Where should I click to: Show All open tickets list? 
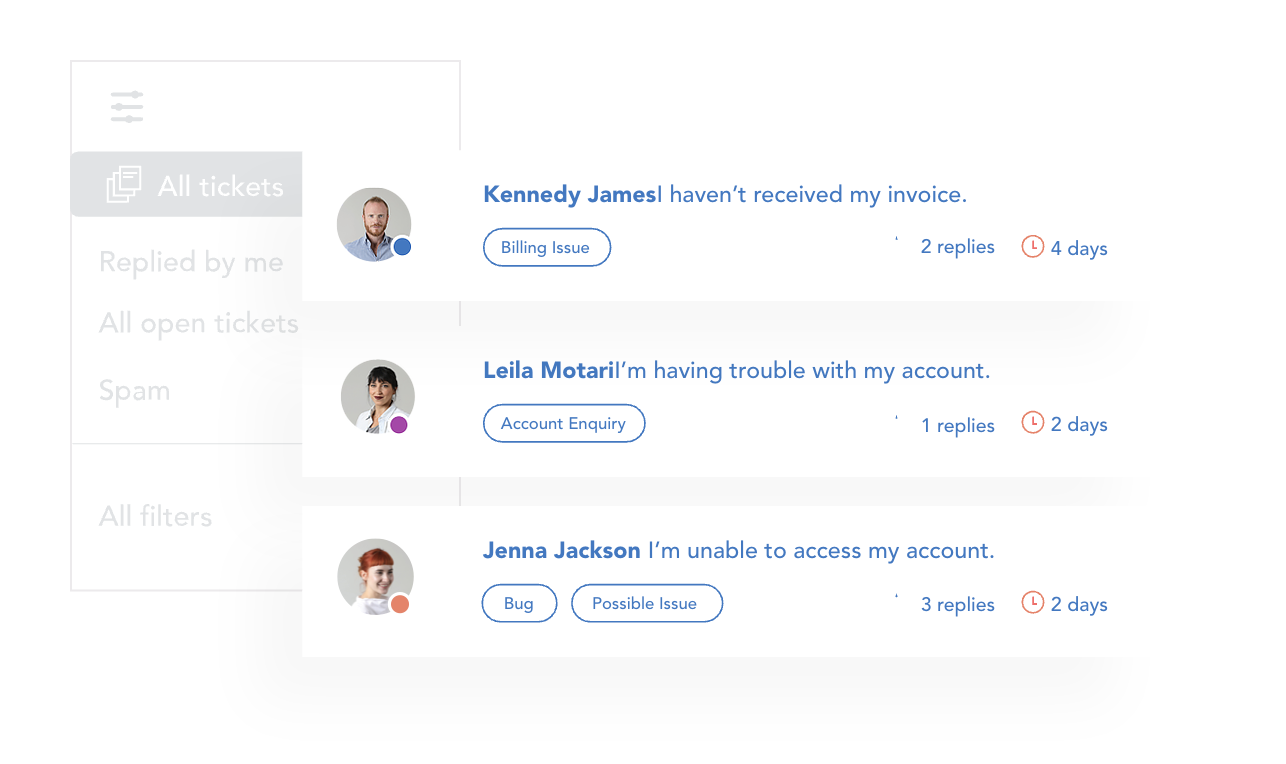coord(199,324)
